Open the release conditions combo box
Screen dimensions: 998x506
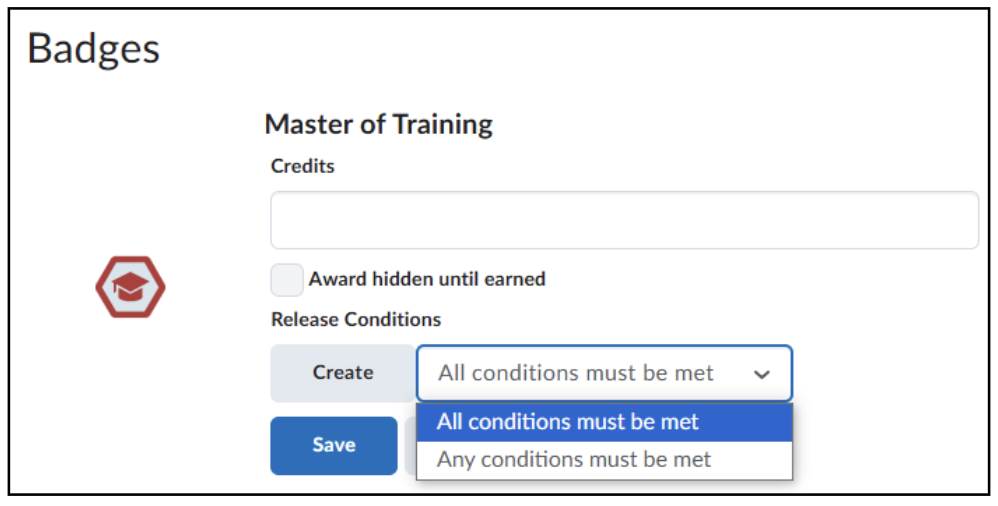(604, 373)
